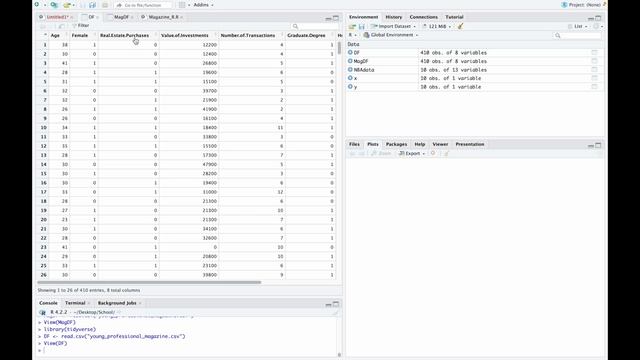Click the previous plot arrow in Plots pane
The image size is (640, 360).
pyautogui.click(x=353, y=153)
